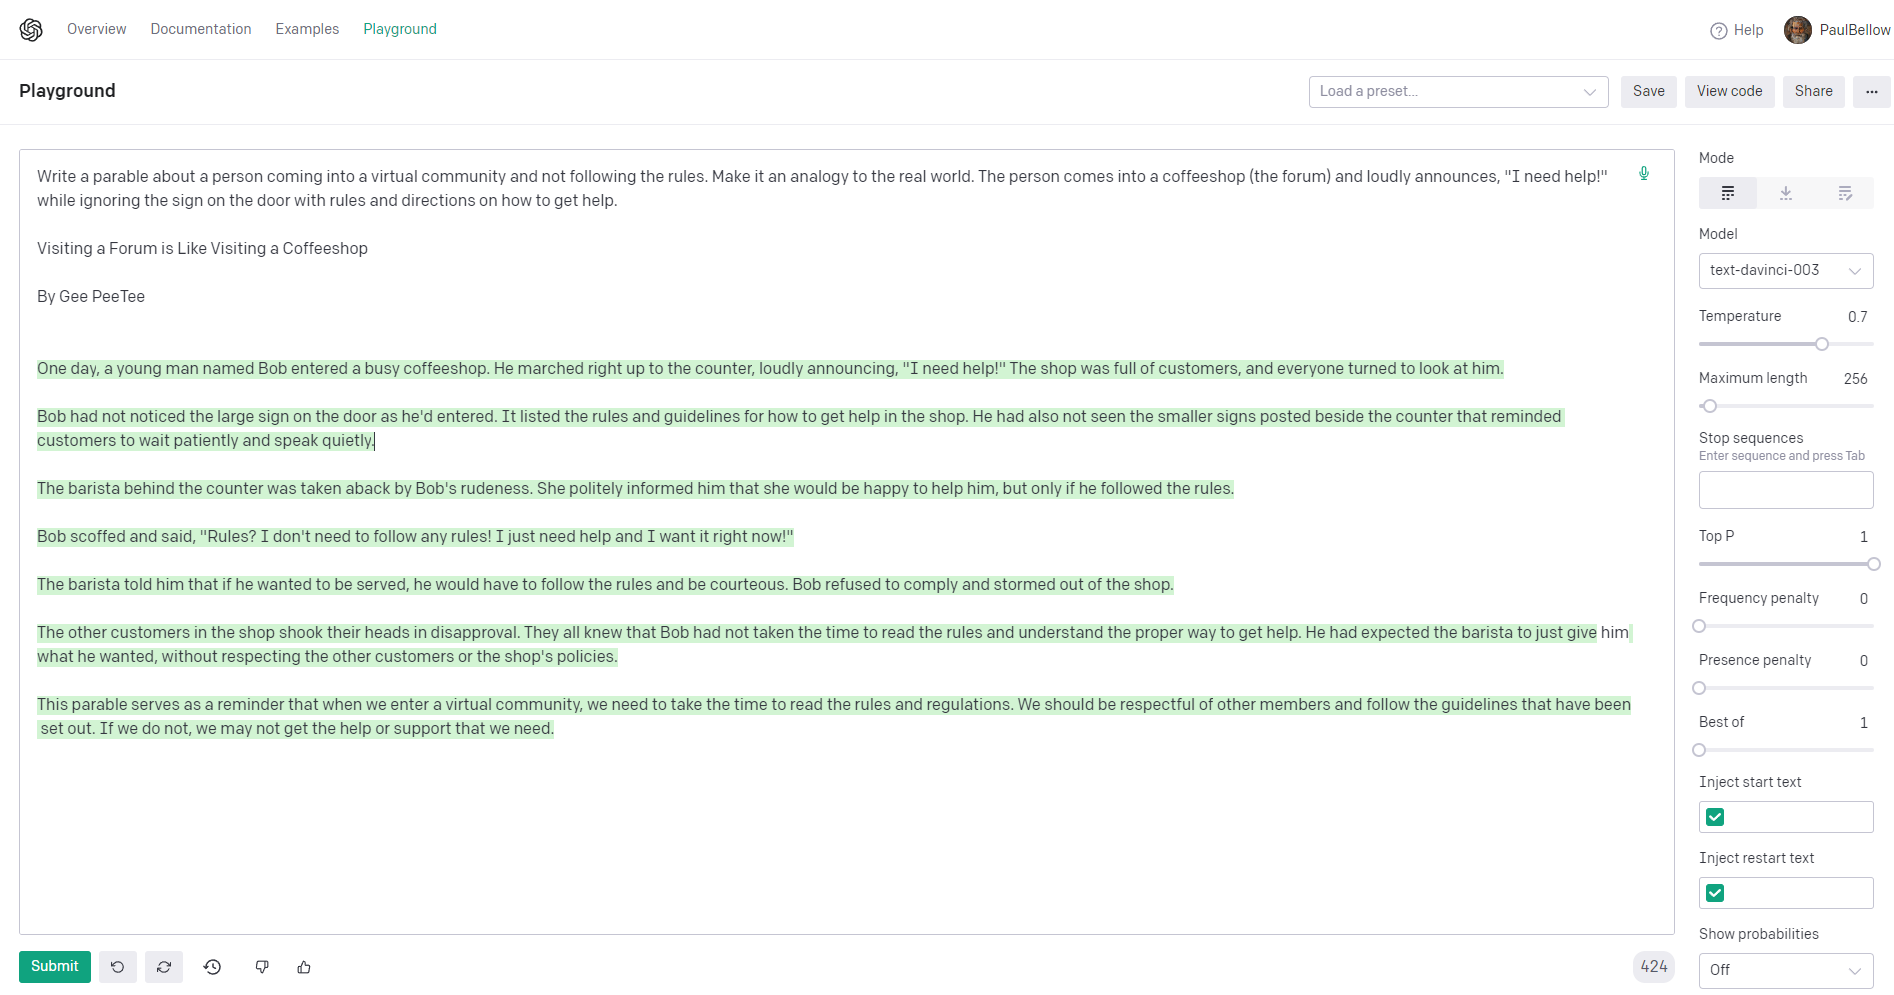The height and width of the screenshot is (995, 1894).
Task: Open the Examples tab
Action: [307, 29]
